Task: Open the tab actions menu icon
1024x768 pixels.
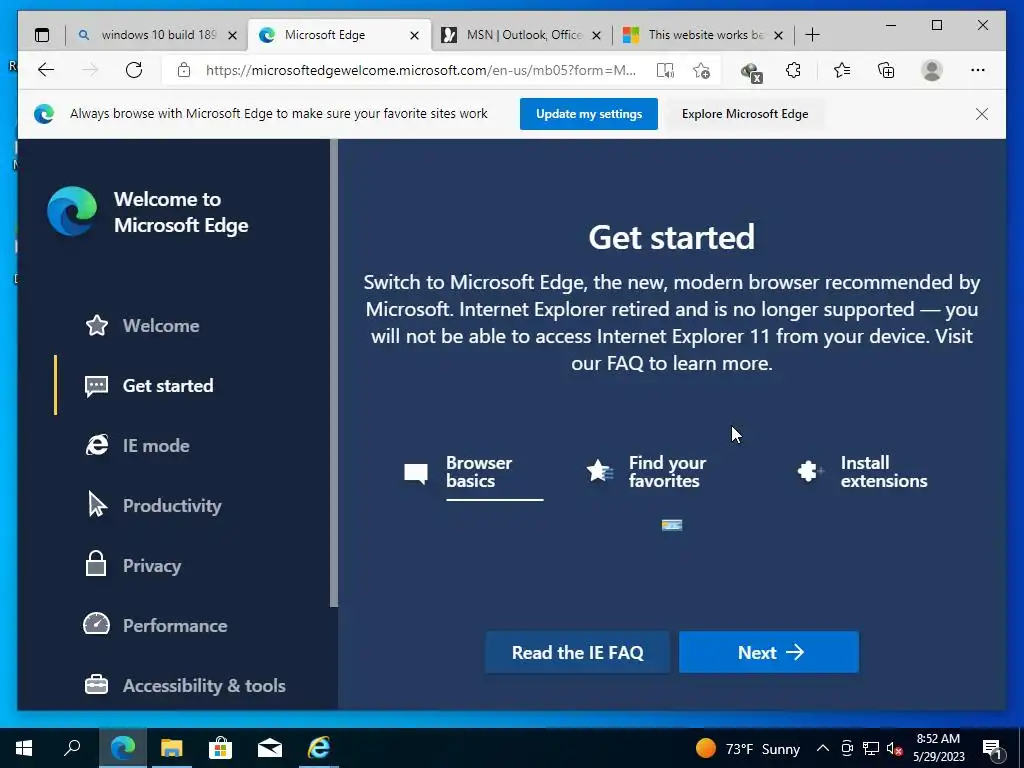Action: (42, 35)
